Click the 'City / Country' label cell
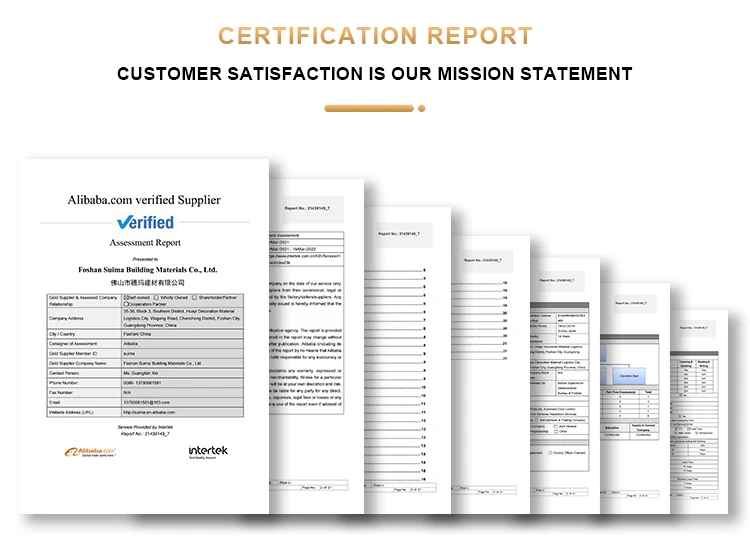Image resolution: width=750 pixels, height=549 pixels. pyautogui.click(x=84, y=334)
